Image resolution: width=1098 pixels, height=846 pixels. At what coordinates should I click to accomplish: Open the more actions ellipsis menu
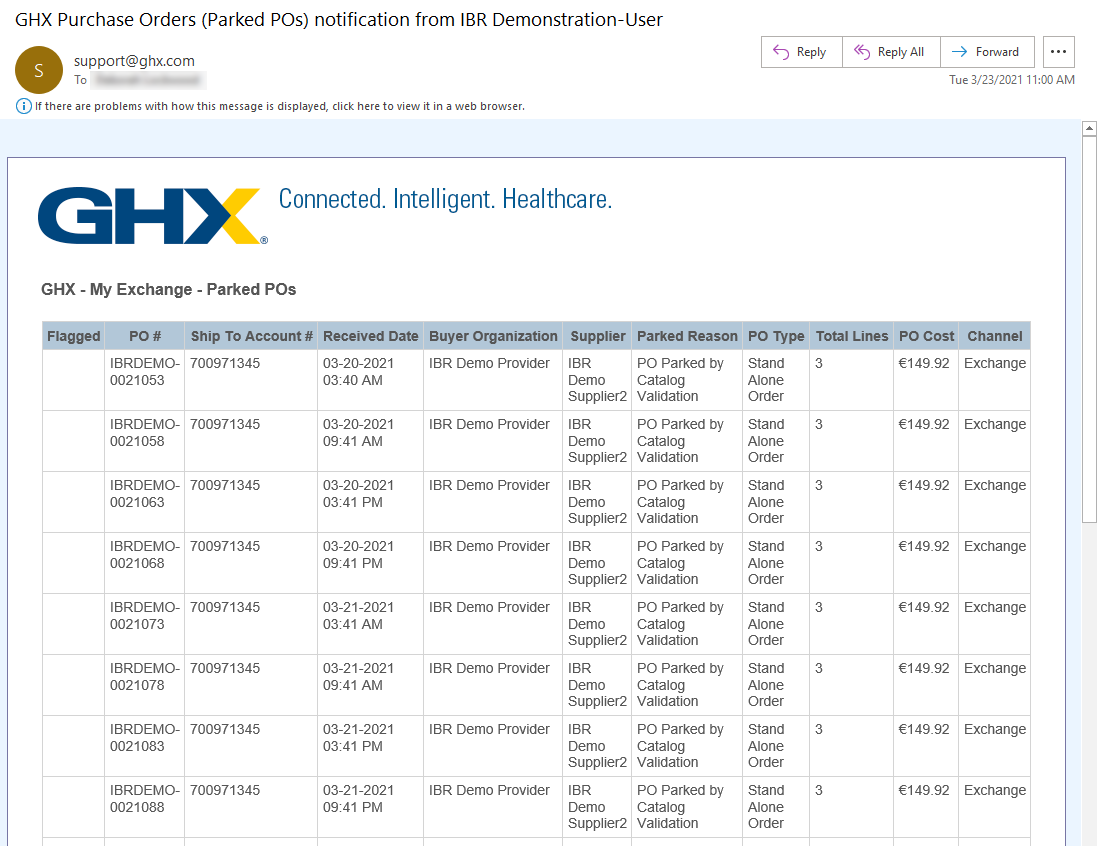click(1059, 52)
